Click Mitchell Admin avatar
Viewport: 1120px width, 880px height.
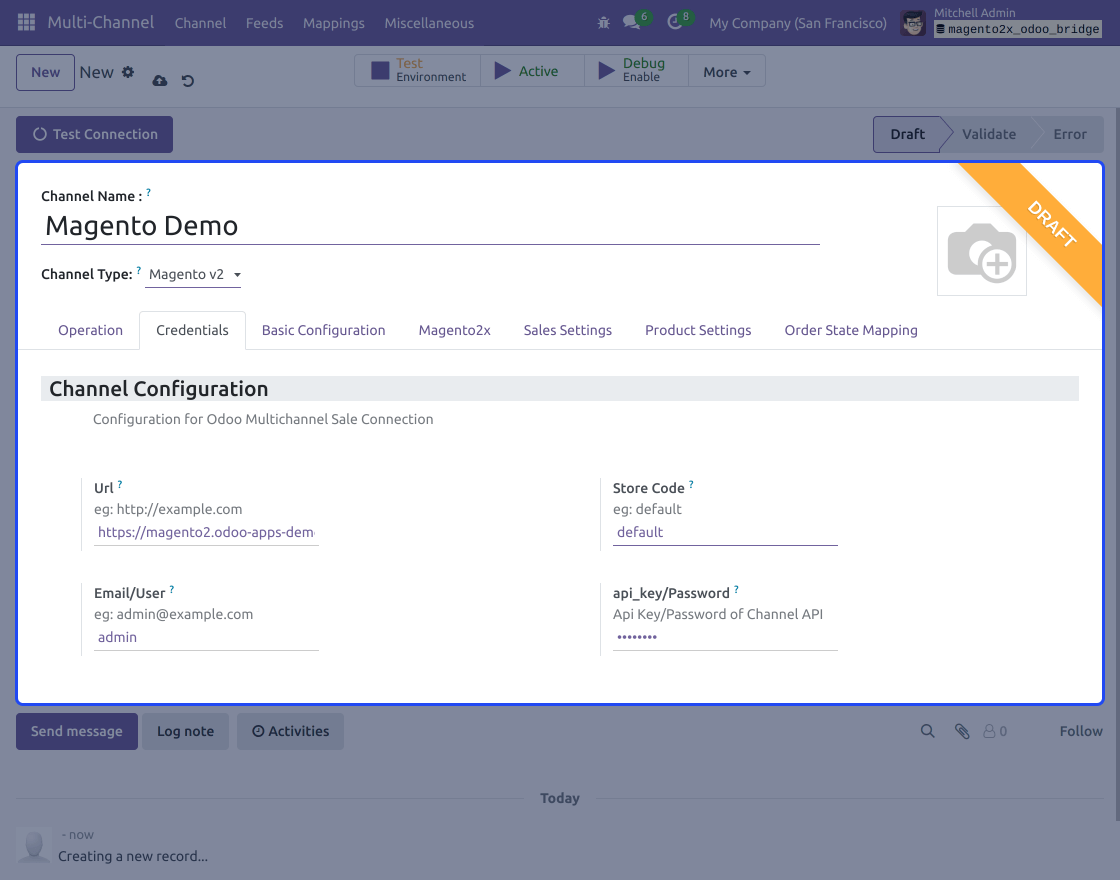point(913,23)
